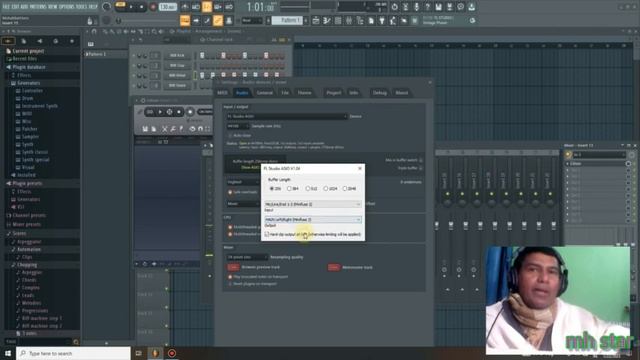Click the Windows Start button
Image resolution: width=640 pixels, height=360 pixels.
coord(8,353)
